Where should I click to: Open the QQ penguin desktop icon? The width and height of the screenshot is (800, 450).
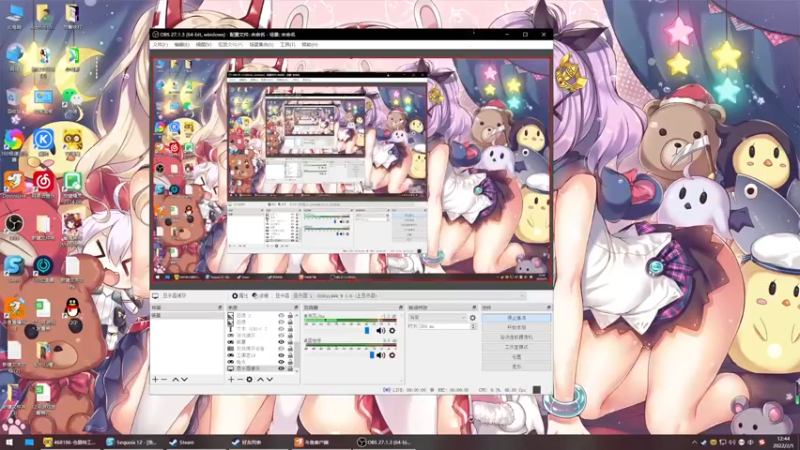click(73, 311)
